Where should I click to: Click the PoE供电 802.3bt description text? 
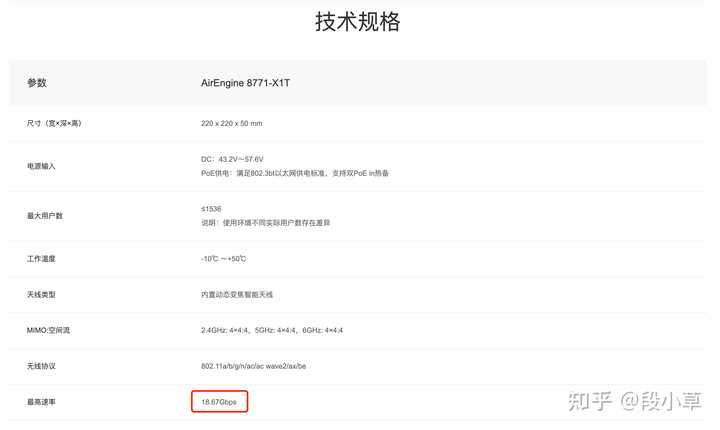tap(295, 173)
